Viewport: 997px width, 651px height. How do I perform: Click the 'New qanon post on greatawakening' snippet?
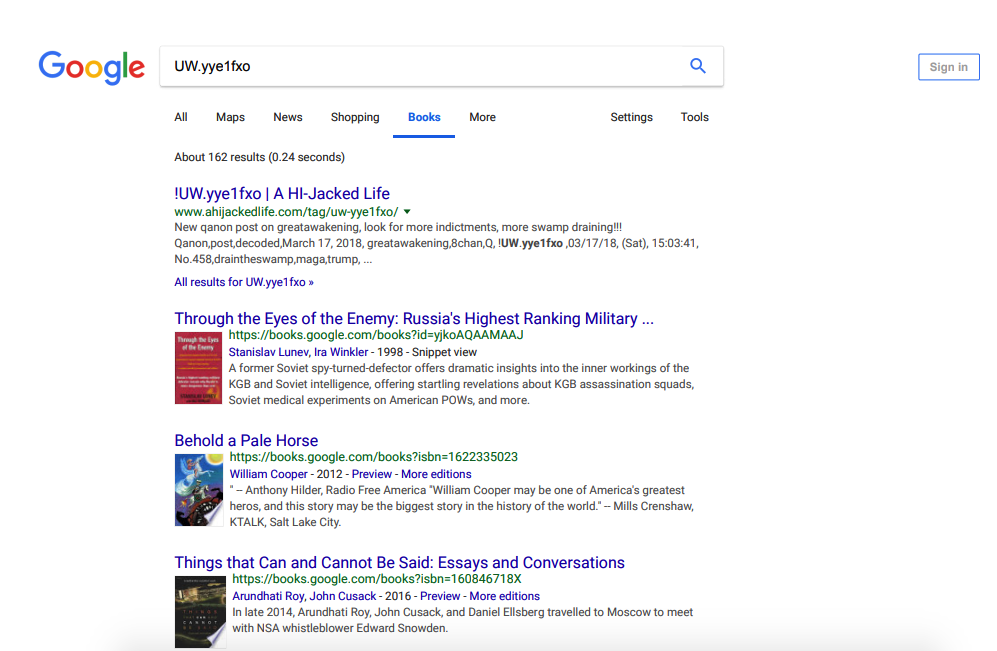click(x=436, y=243)
